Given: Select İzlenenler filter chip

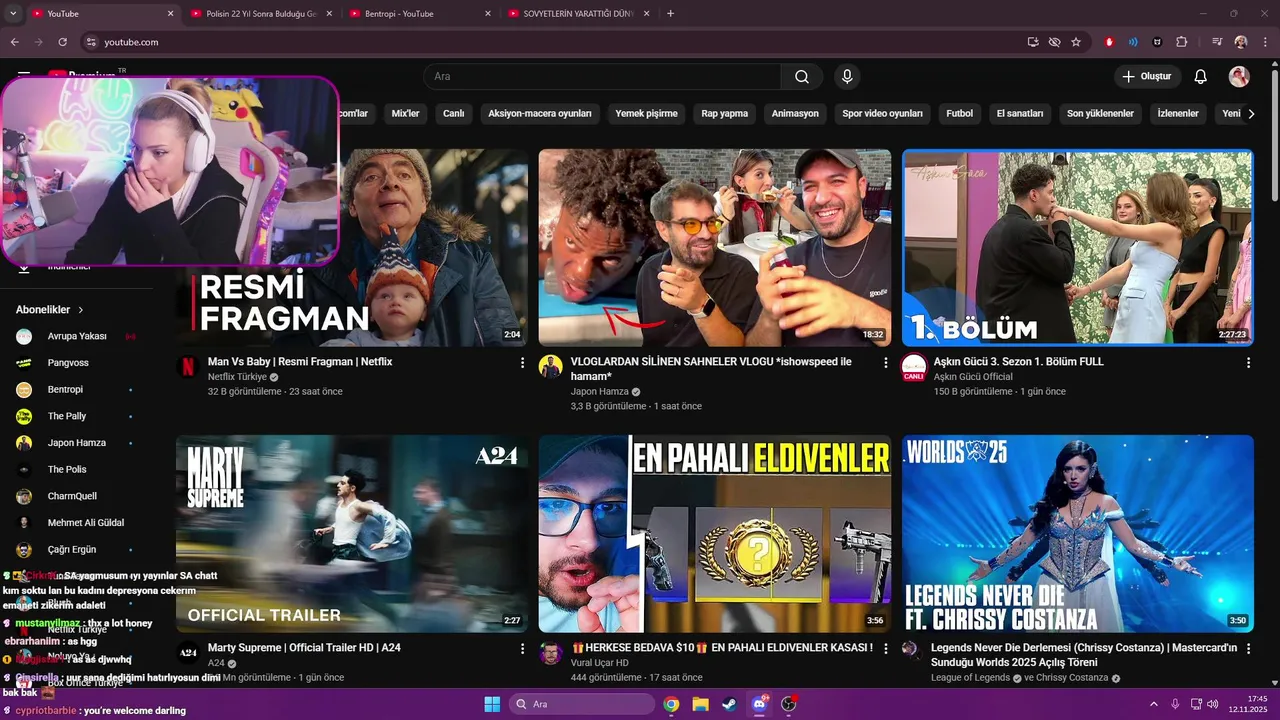Looking at the screenshot, I should tap(1178, 114).
